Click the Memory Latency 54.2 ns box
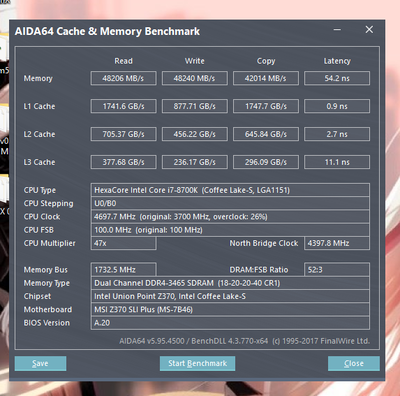The height and width of the screenshot is (396, 400). pos(337,78)
